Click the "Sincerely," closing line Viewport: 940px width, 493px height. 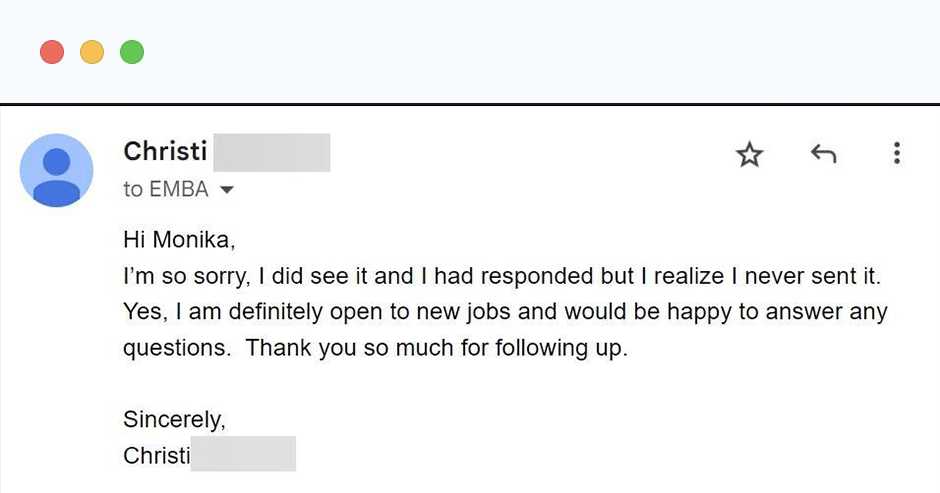(x=174, y=419)
